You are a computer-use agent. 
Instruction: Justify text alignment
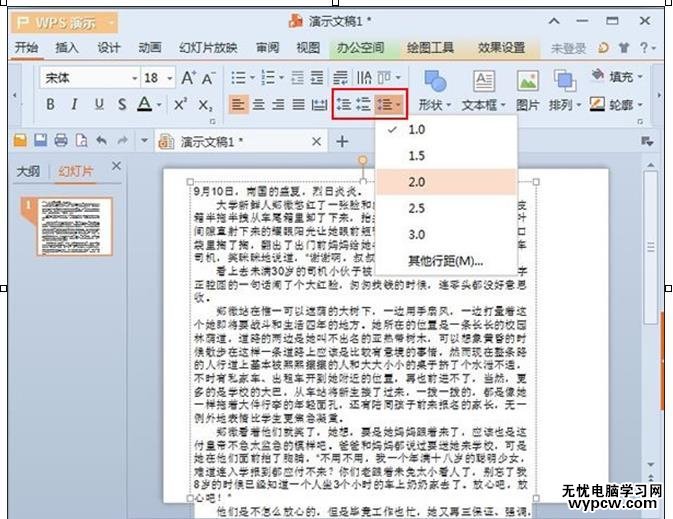pos(299,104)
